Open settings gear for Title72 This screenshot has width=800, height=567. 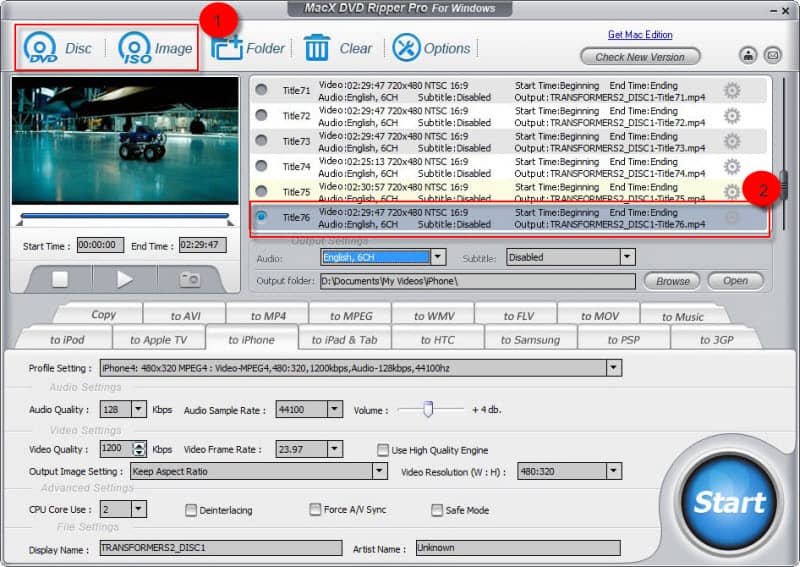click(732, 116)
